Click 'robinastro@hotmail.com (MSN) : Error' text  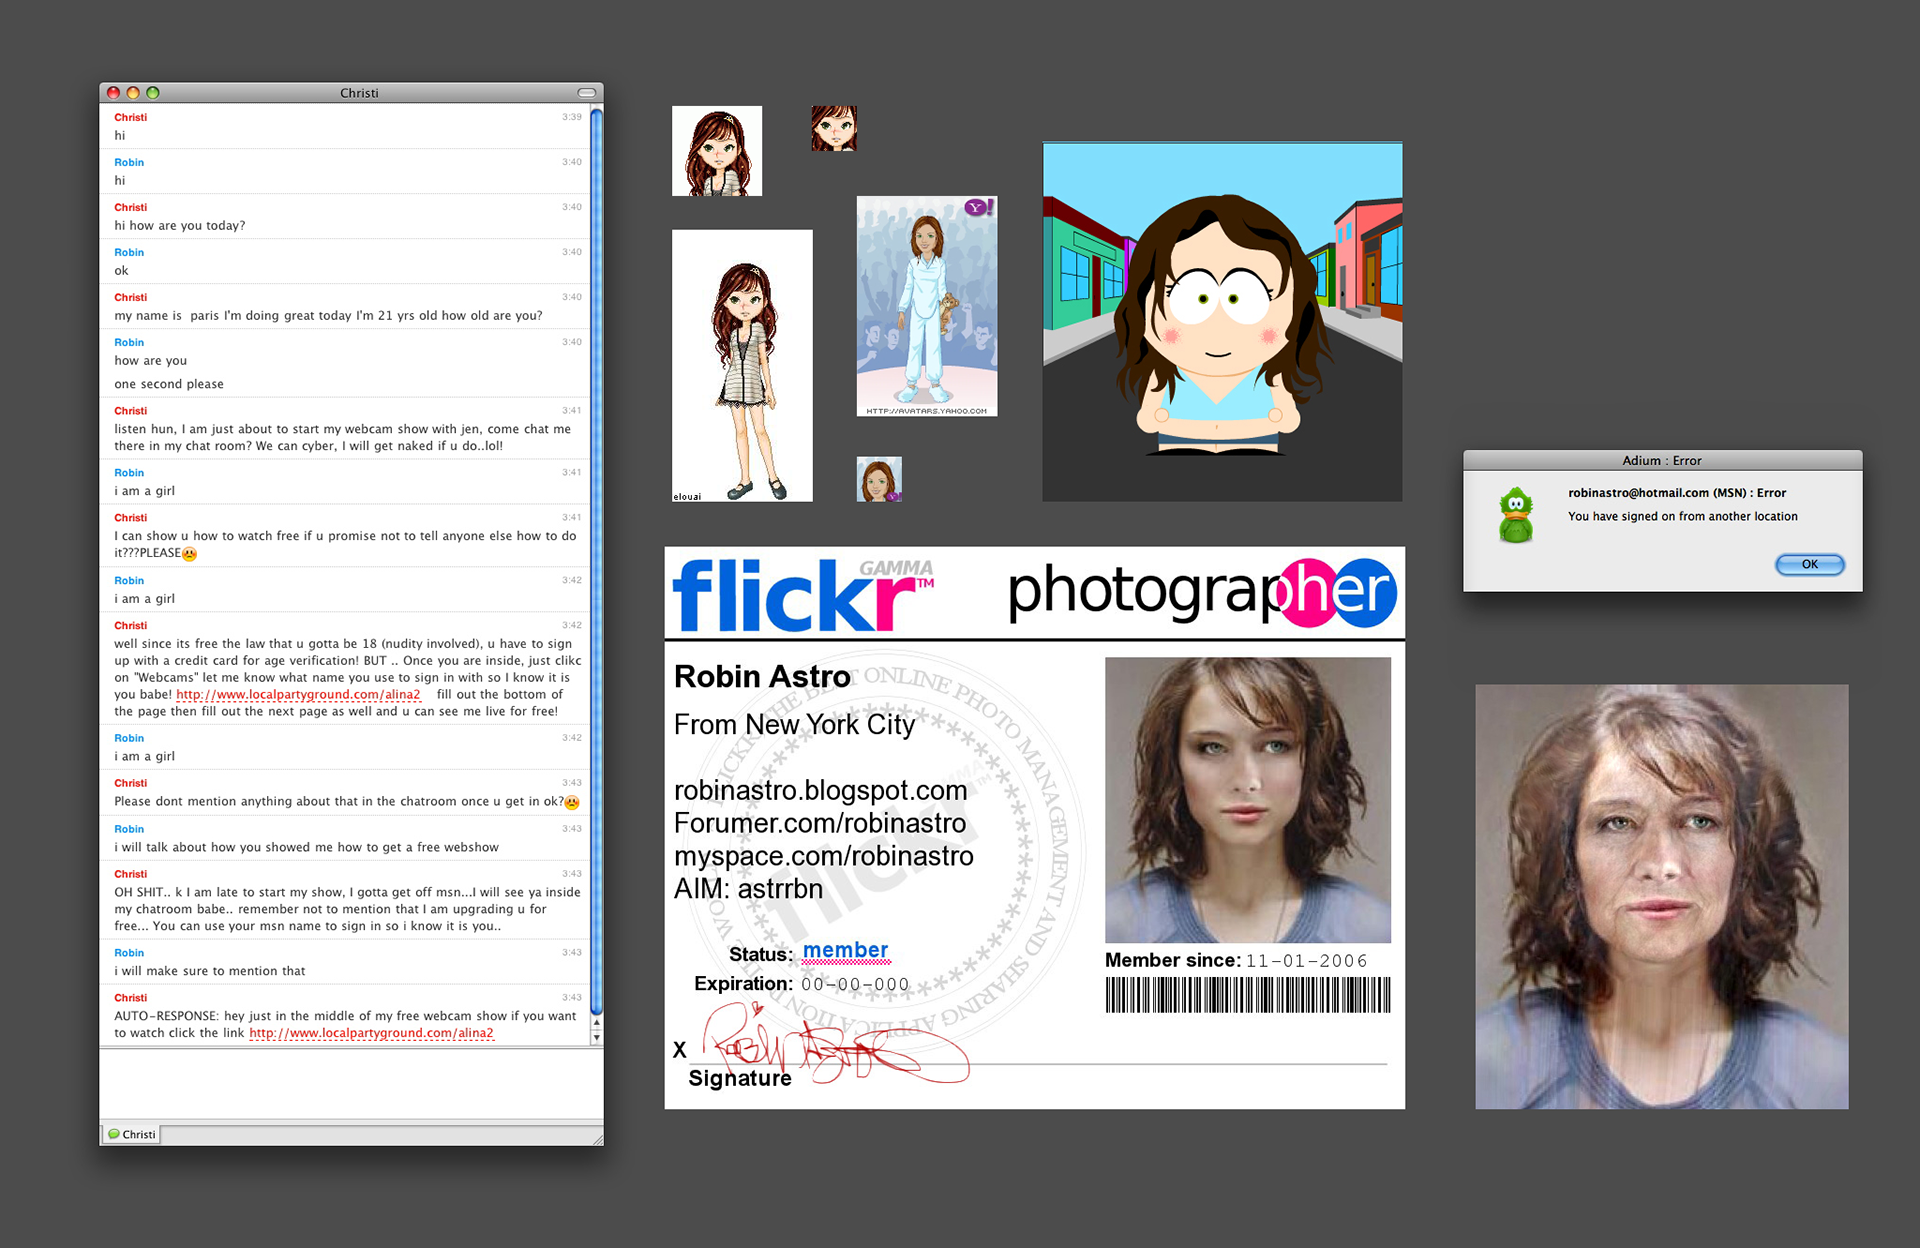tap(1677, 493)
